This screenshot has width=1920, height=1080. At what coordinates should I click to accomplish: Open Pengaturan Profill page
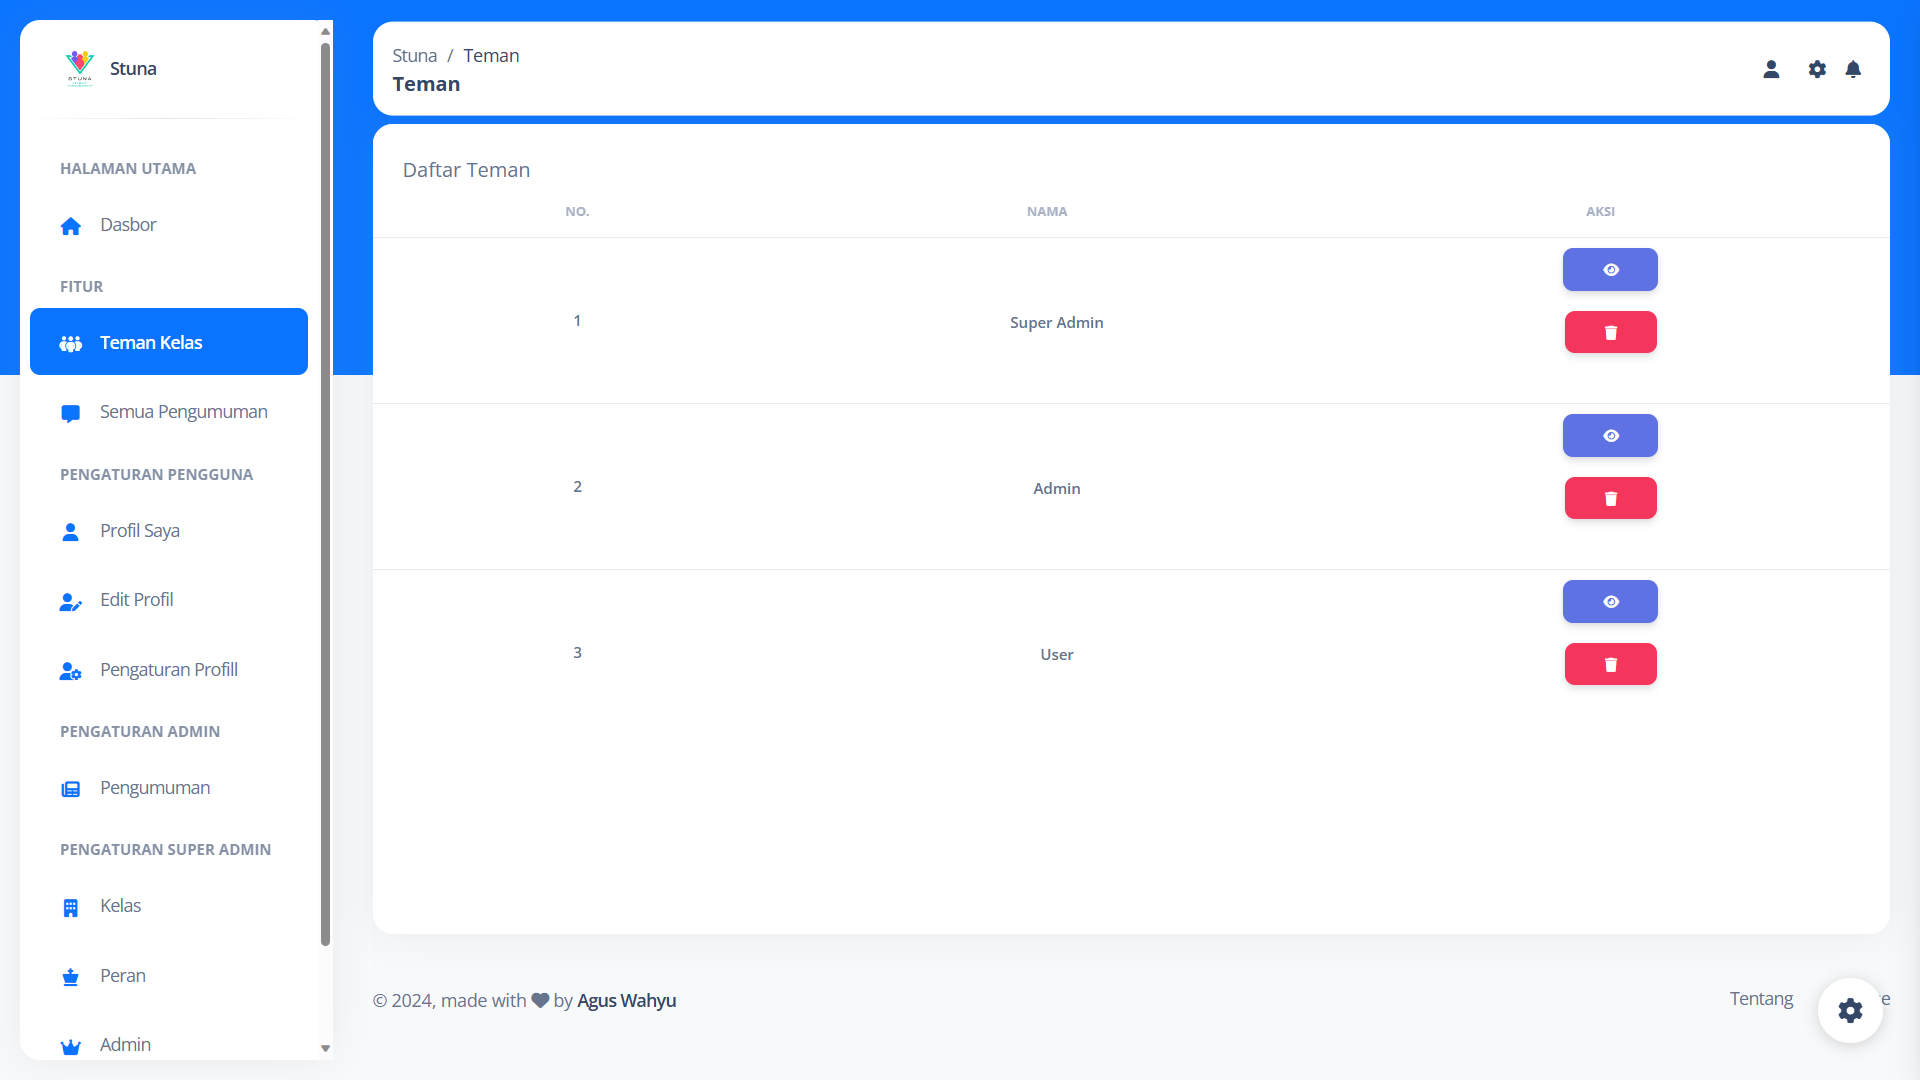point(169,670)
